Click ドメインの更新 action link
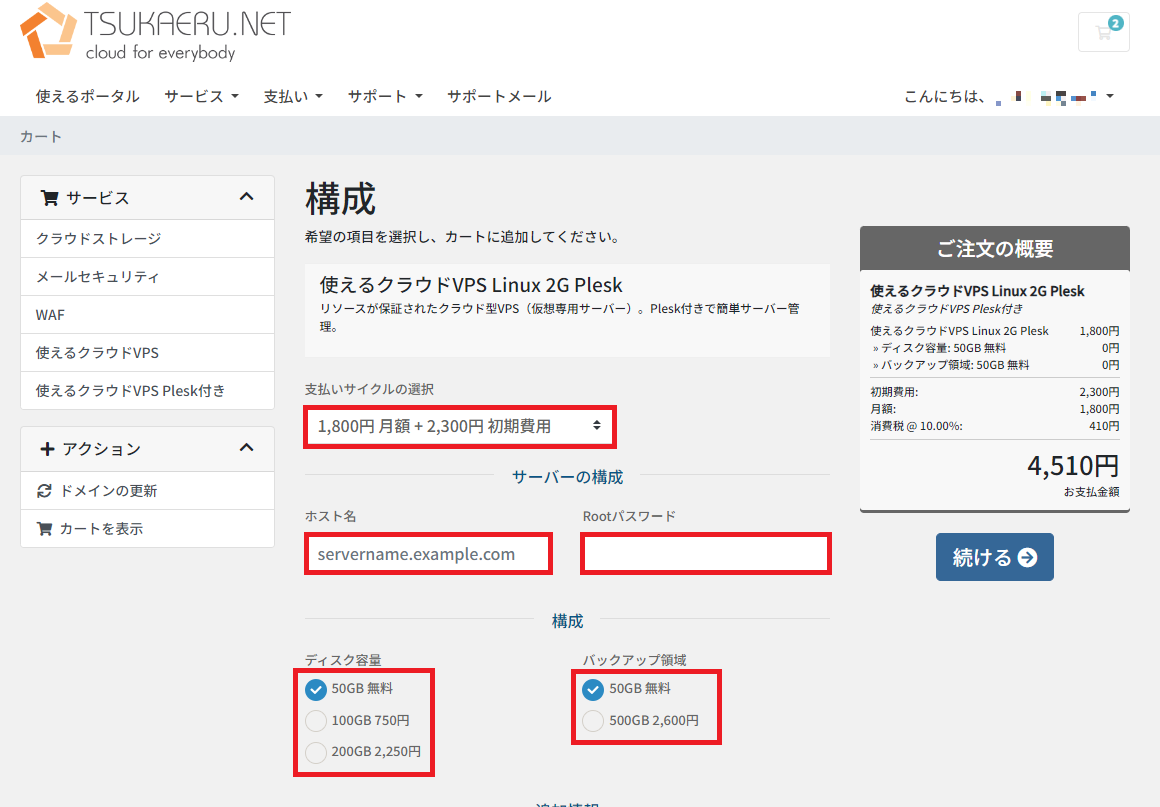This screenshot has width=1160, height=807. (147, 490)
